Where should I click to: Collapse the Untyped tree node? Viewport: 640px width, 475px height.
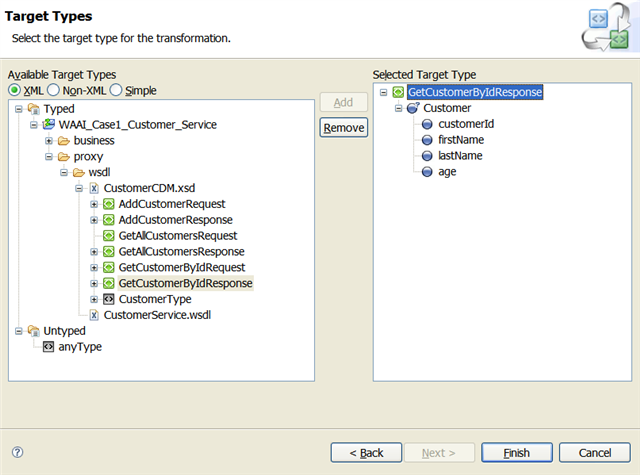tap(20, 331)
